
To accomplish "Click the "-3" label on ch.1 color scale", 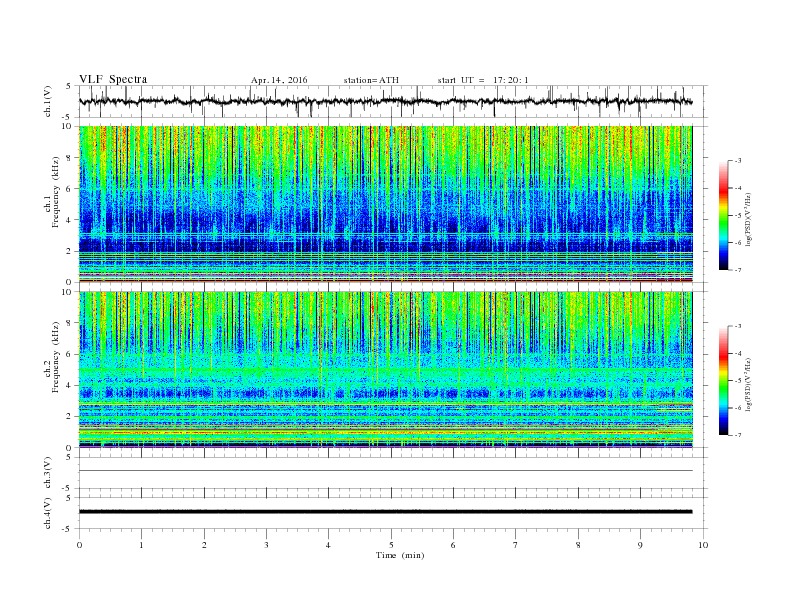I will (738, 161).
